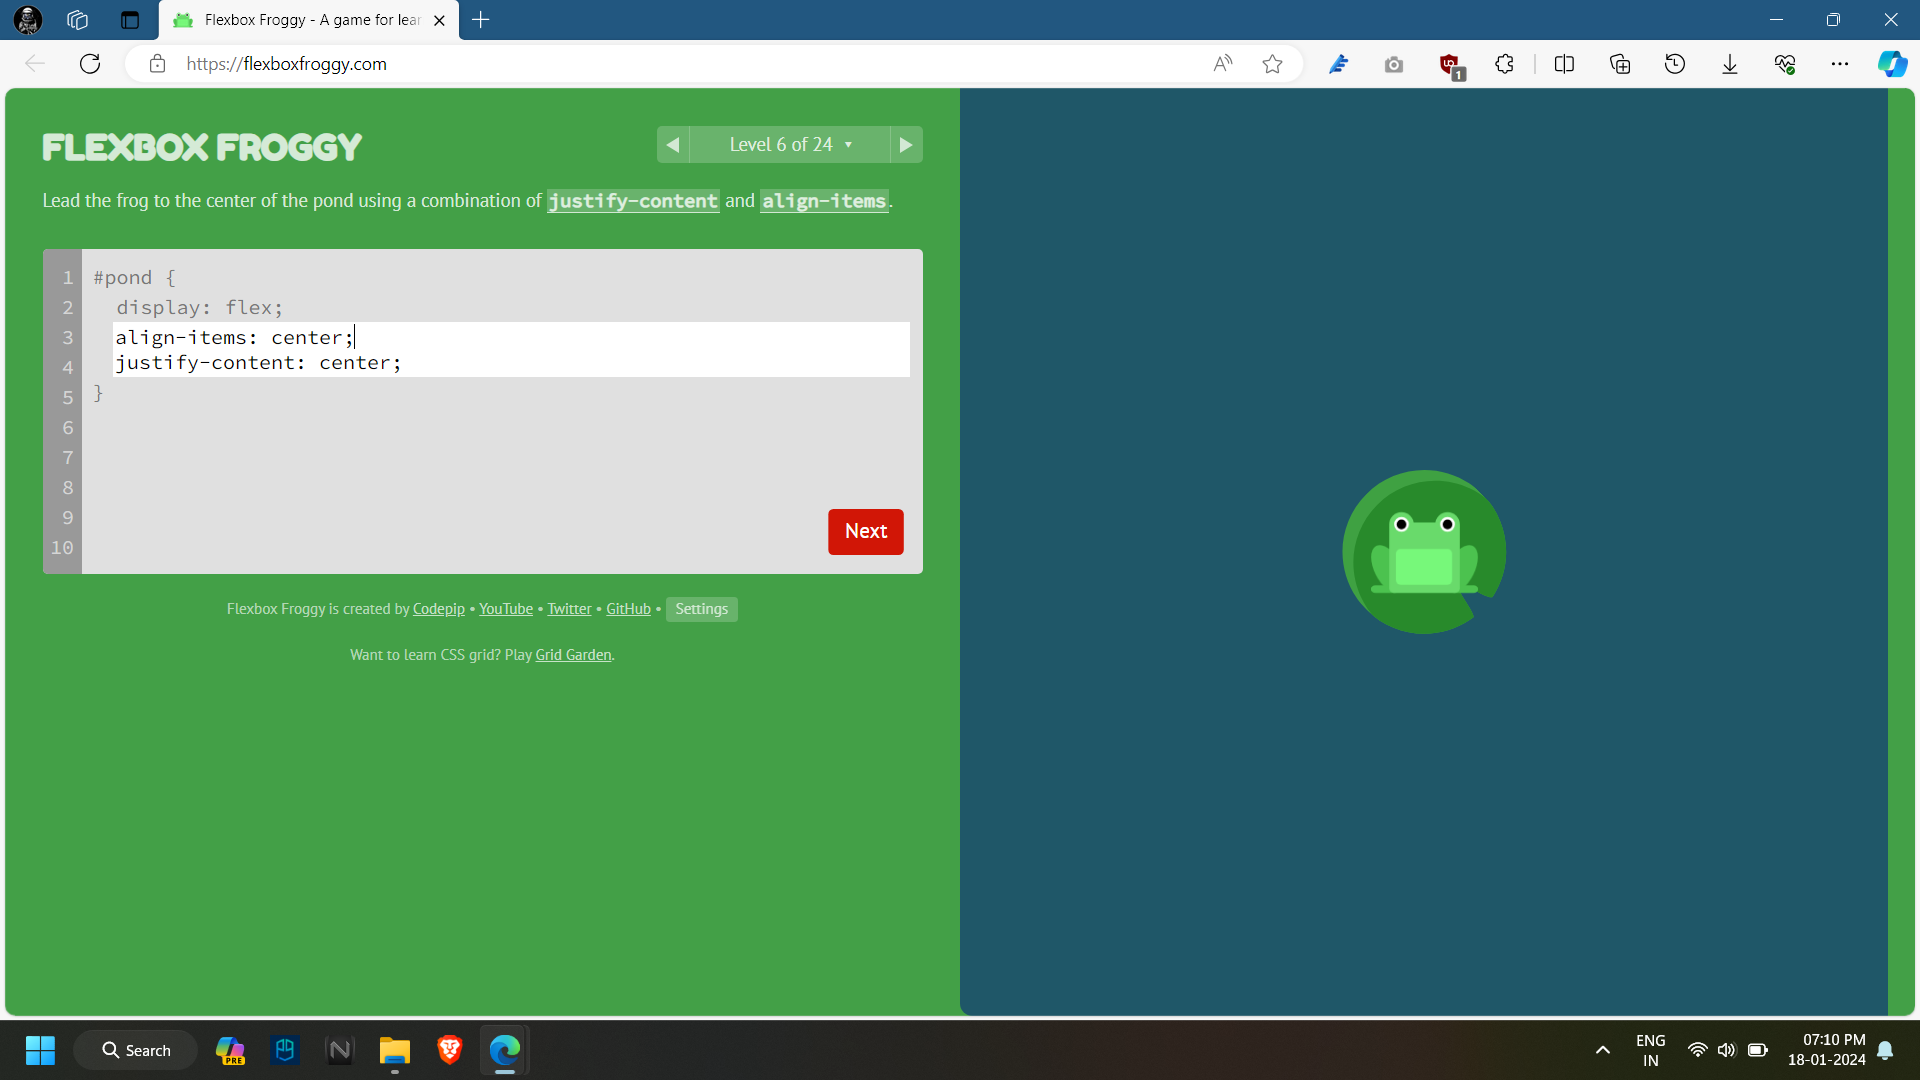This screenshot has width=1920, height=1080.
Task: Toggle split screen view icon
Action: [1564, 64]
